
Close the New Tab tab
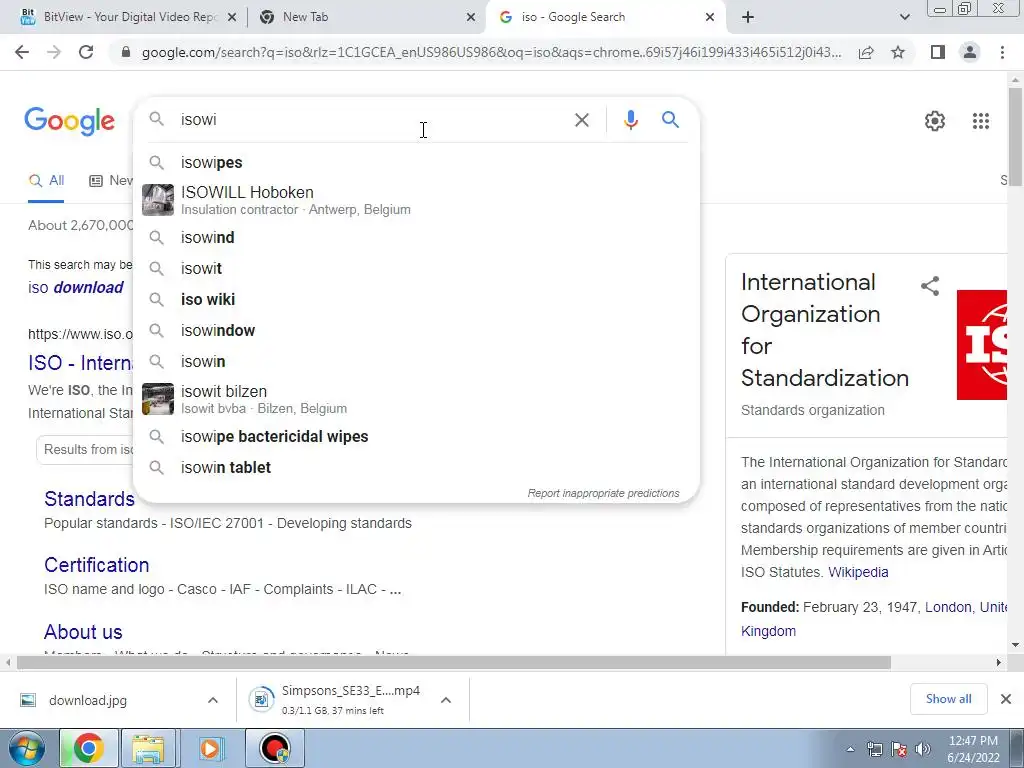[x=471, y=18]
